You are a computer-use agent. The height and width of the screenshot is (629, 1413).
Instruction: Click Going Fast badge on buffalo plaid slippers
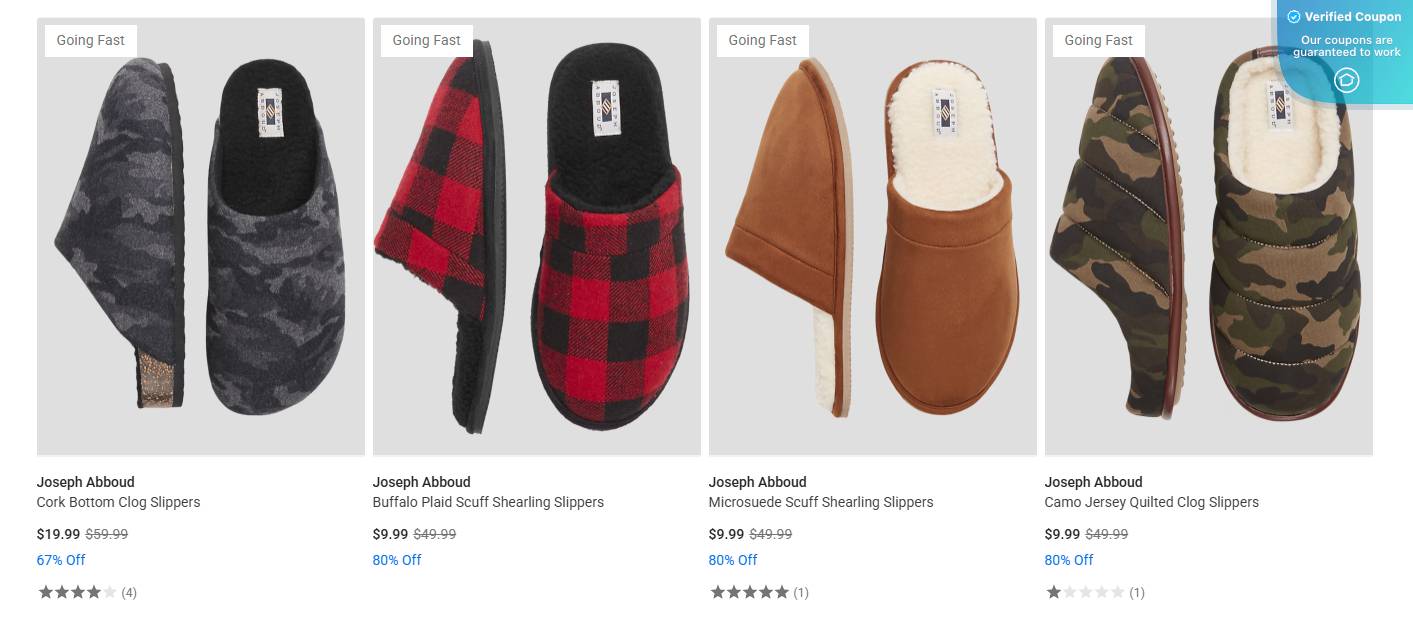tap(426, 40)
